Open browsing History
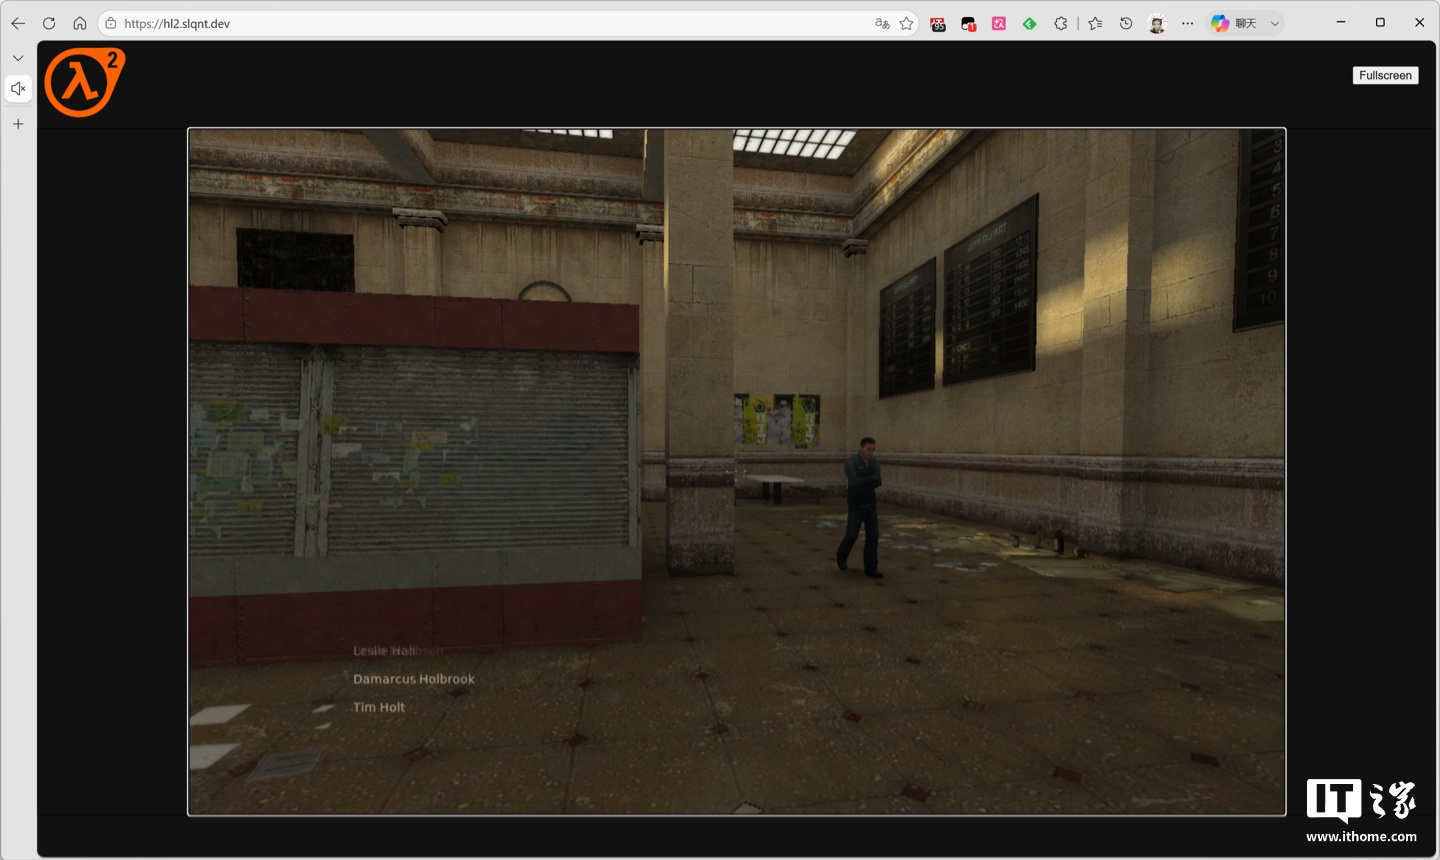Screen dimensions: 1440x860 (x=1126, y=23)
